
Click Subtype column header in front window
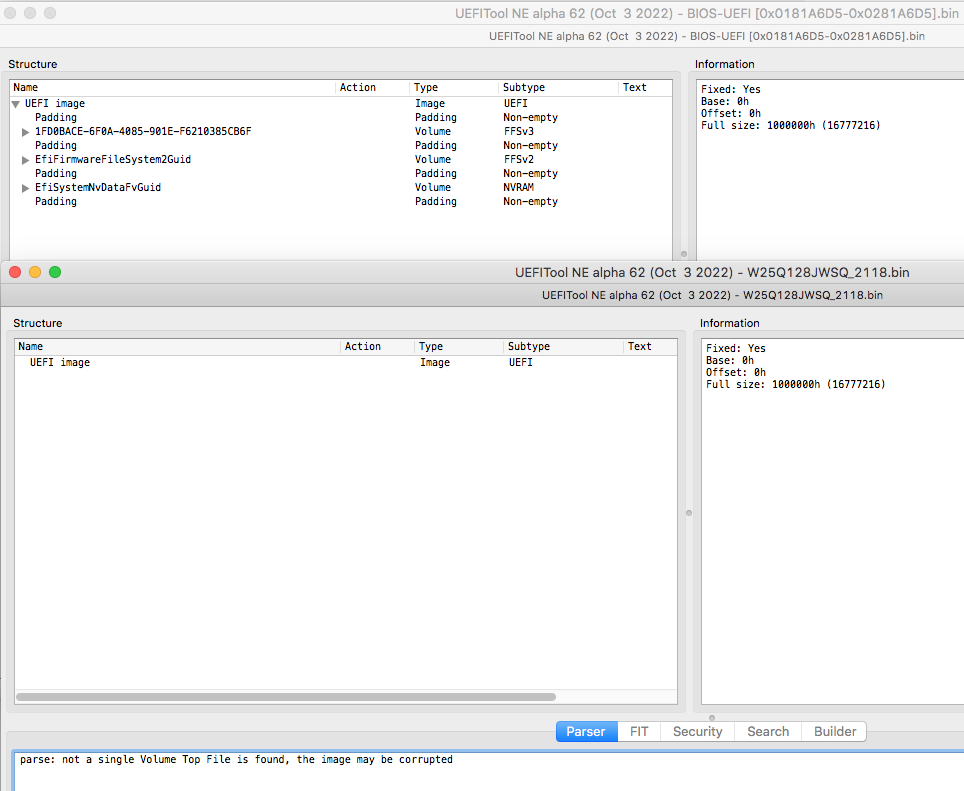point(563,347)
